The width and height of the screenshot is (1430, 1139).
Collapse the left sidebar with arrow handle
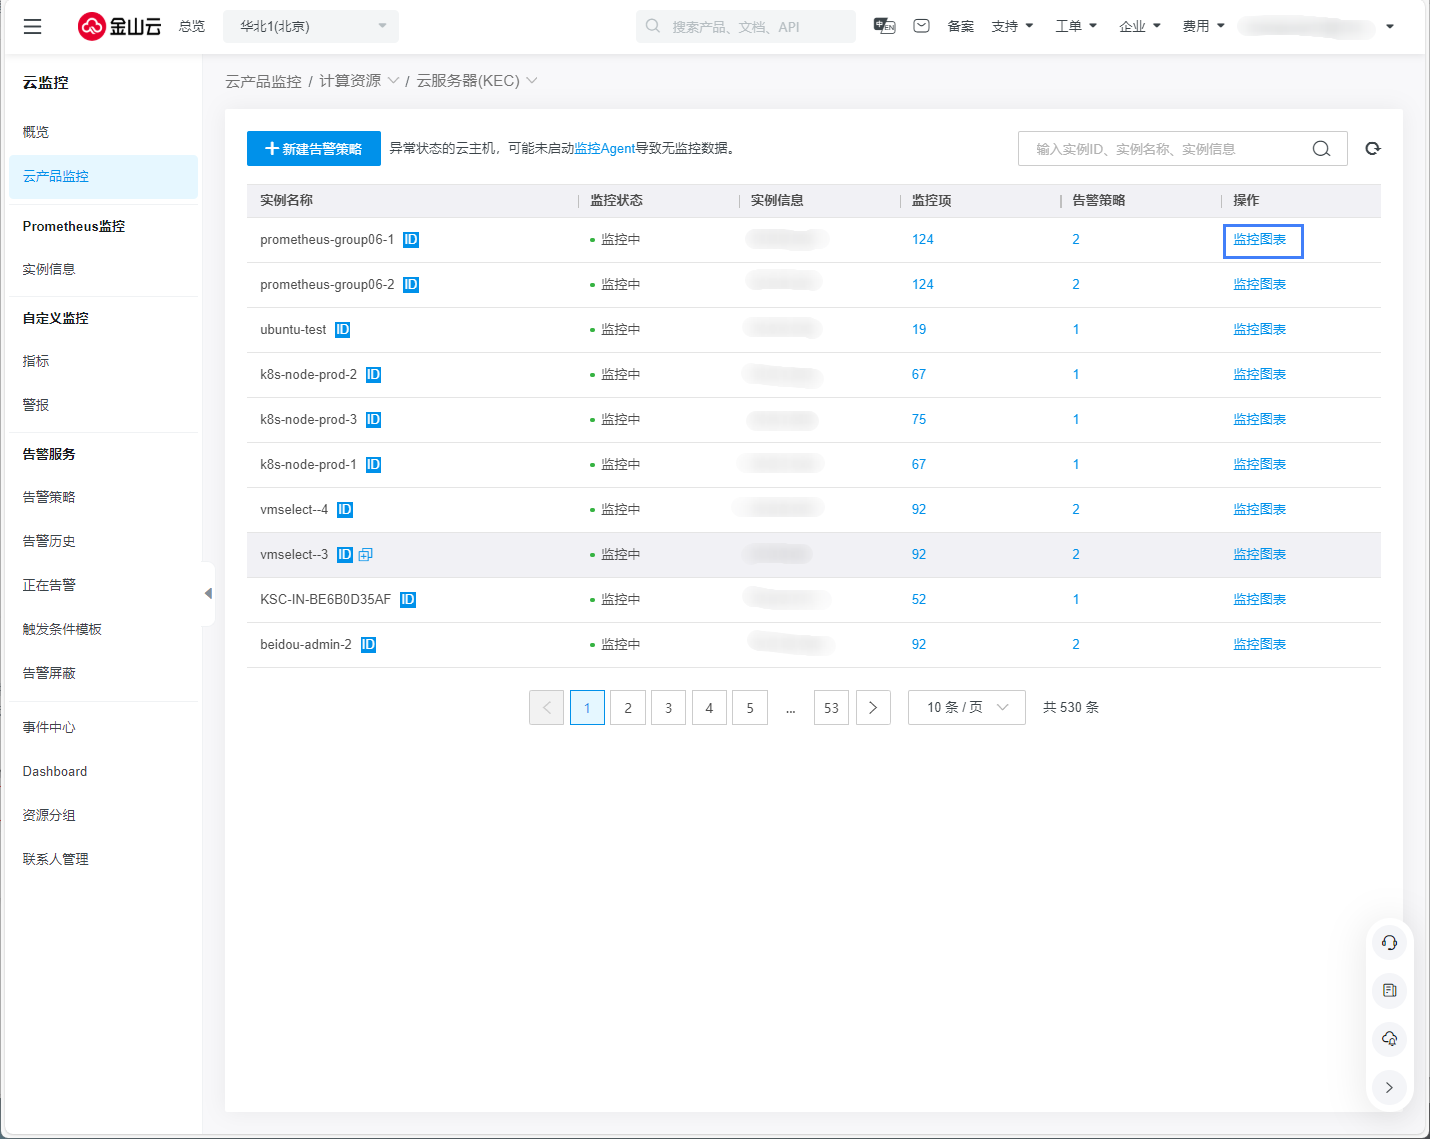tap(208, 593)
